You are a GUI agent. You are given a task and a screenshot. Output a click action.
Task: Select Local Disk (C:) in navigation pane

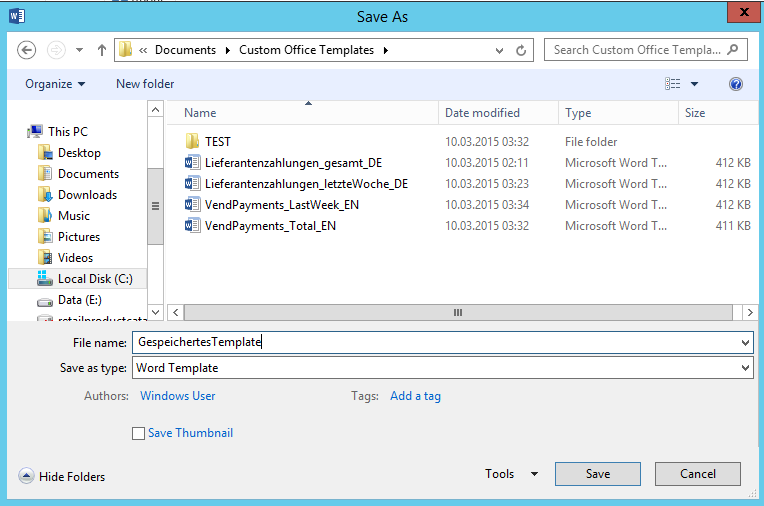pos(94,279)
